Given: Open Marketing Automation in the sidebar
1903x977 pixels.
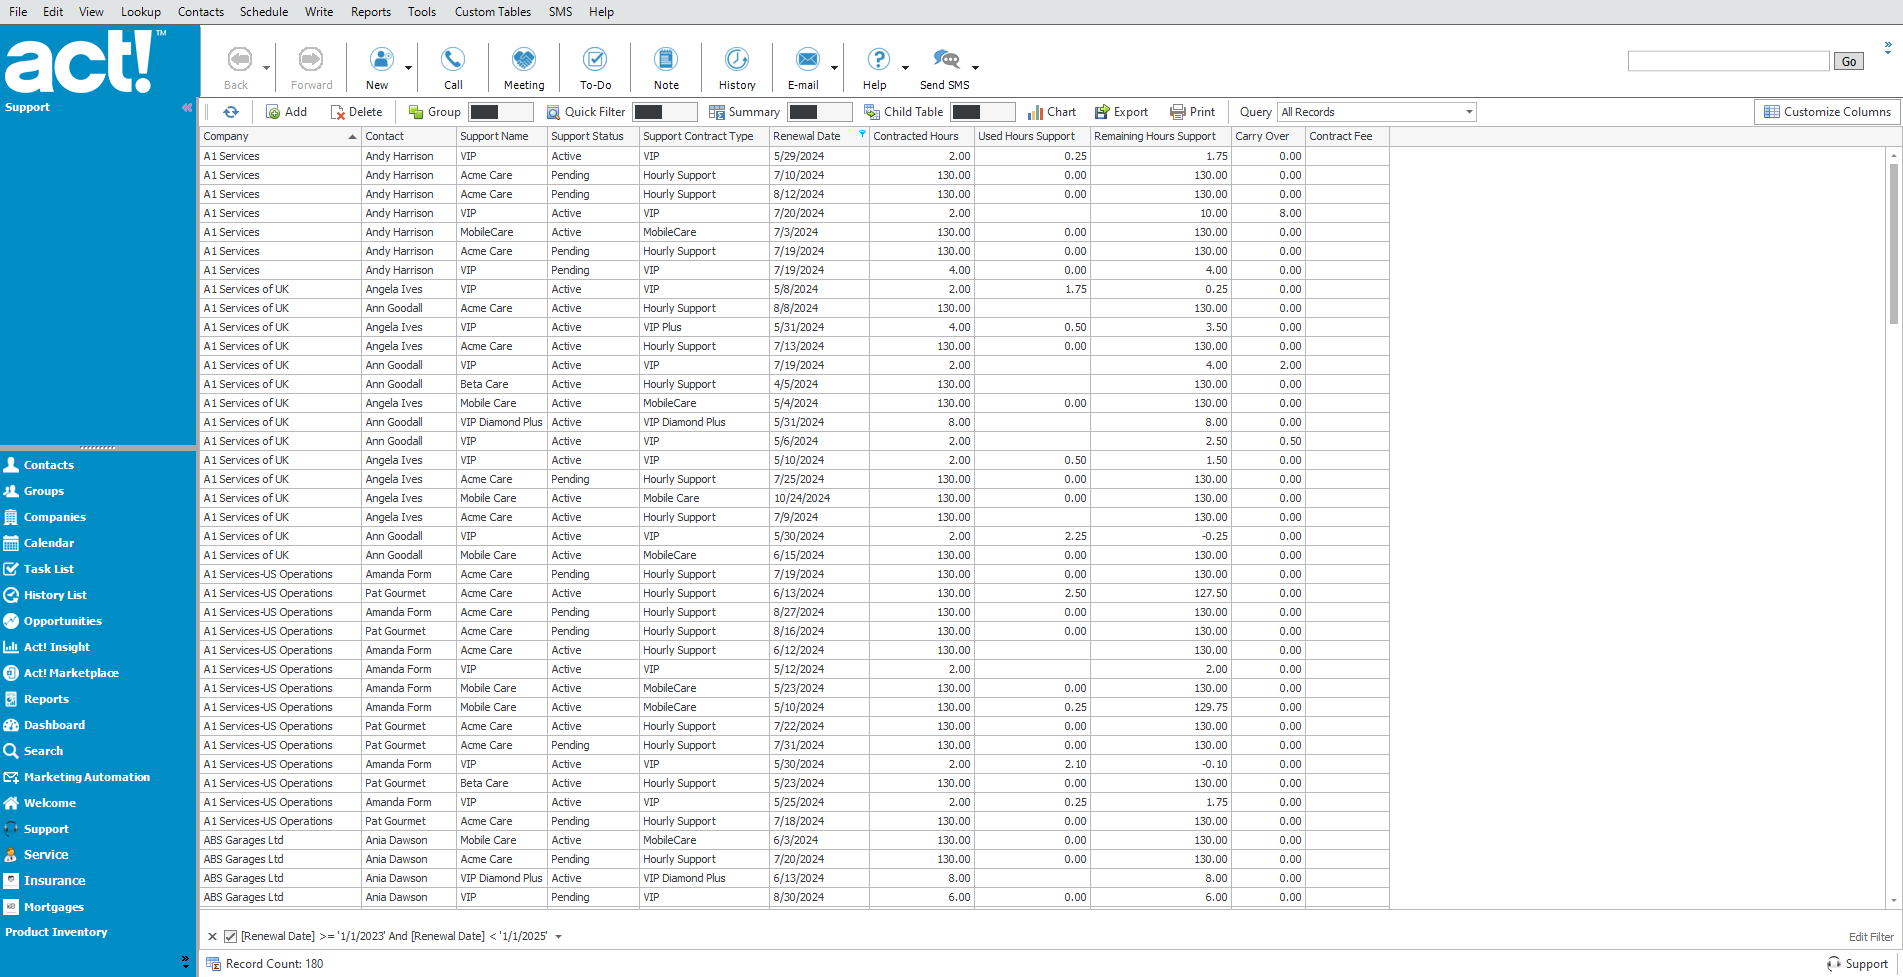Looking at the screenshot, I should (x=86, y=777).
